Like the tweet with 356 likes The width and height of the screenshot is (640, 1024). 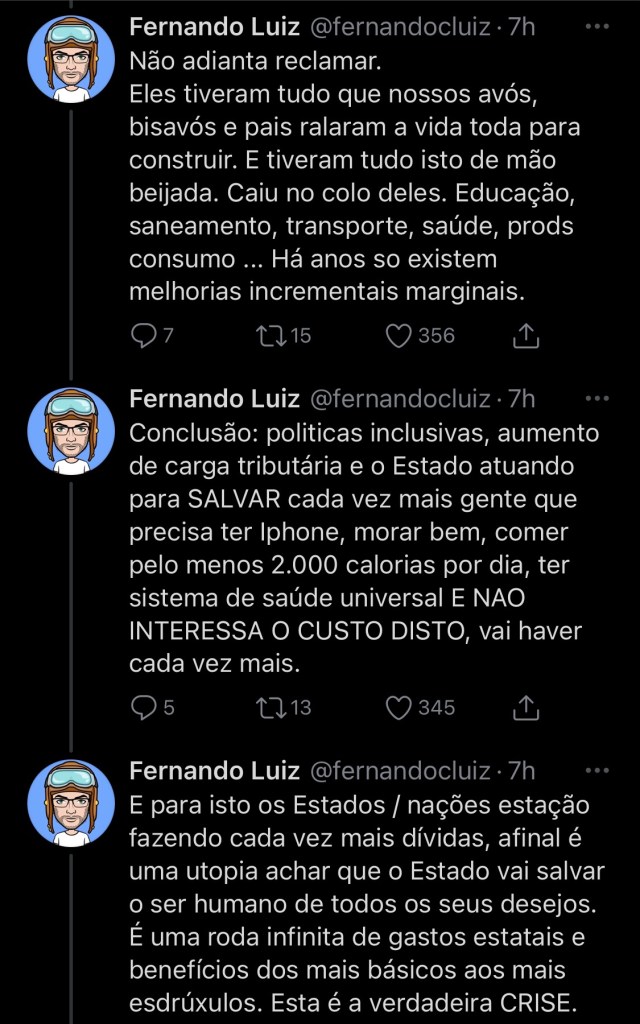pos(399,336)
